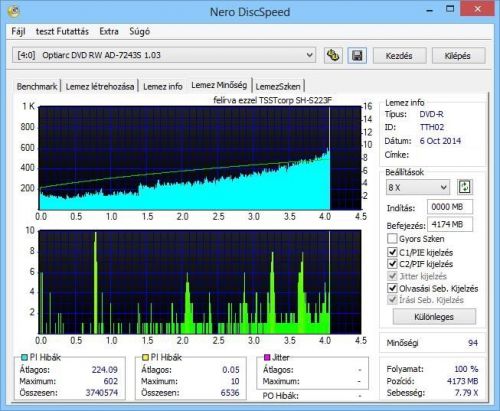Image resolution: width=500 pixels, height=411 pixels.
Task: Click the disabled Írási Seb. Kijelzés checkbox
Action: pos(392,300)
